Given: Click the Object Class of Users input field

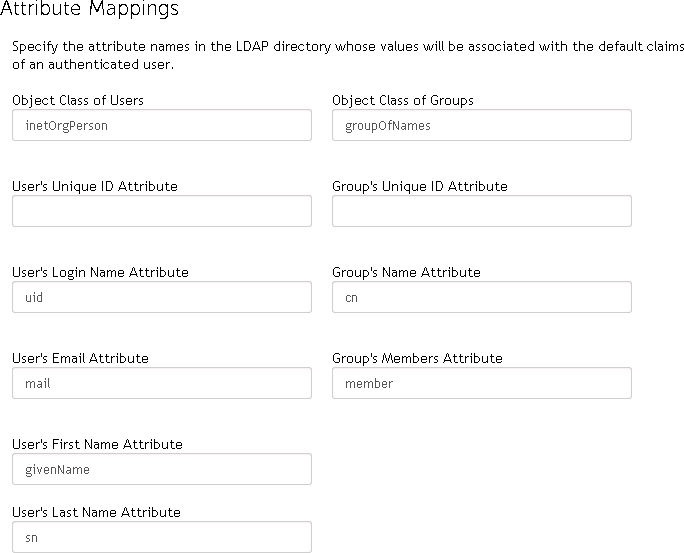Looking at the screenshot, I should 161,125.
